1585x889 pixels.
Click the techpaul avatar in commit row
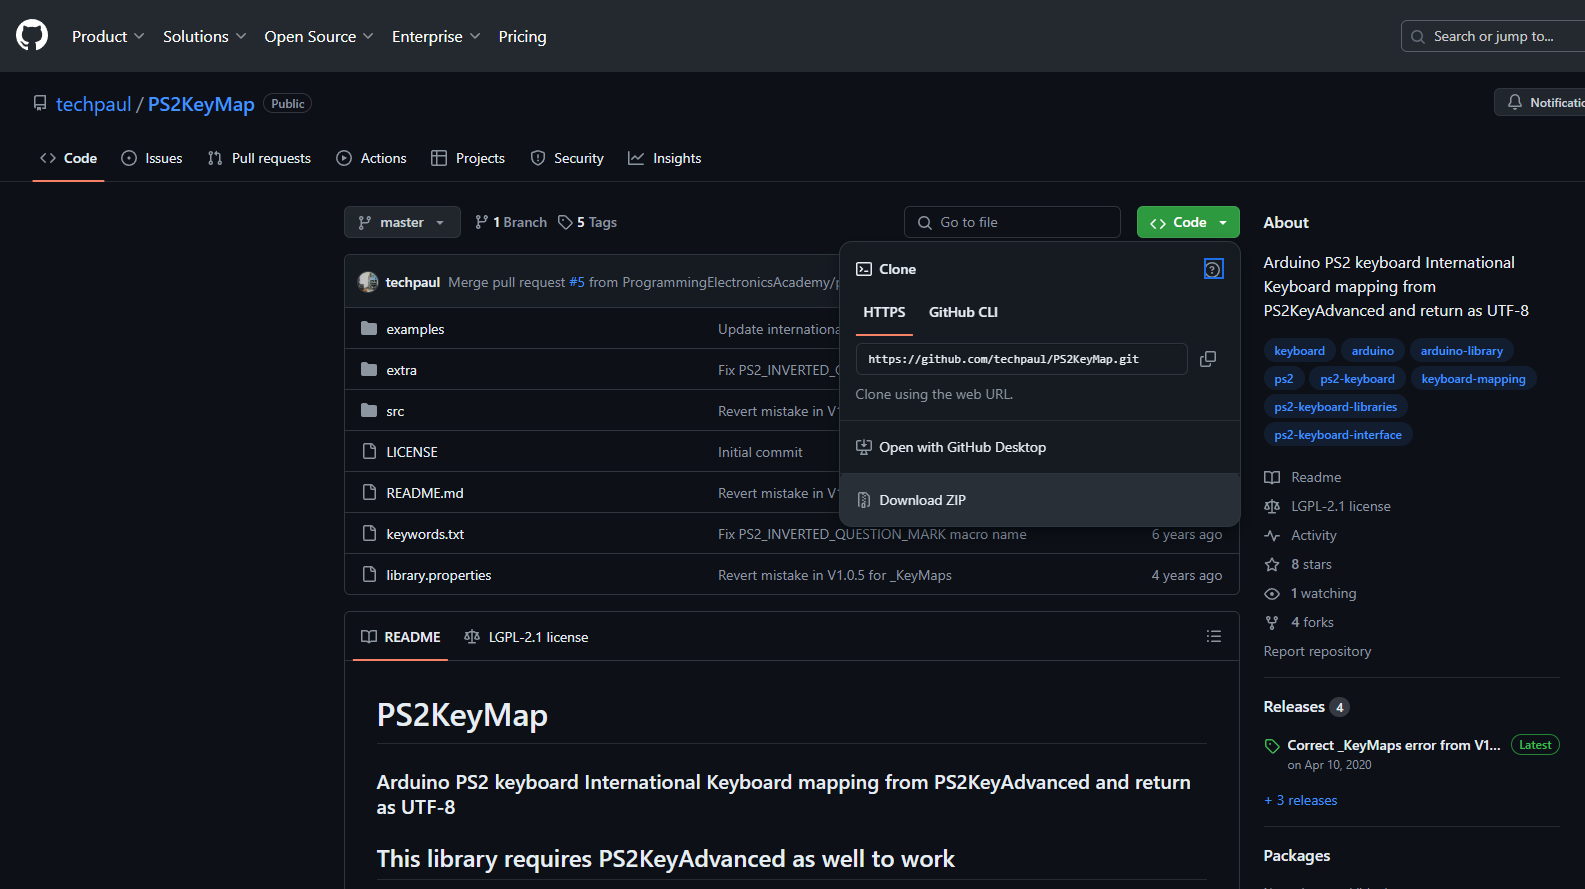tap(368, 282)
